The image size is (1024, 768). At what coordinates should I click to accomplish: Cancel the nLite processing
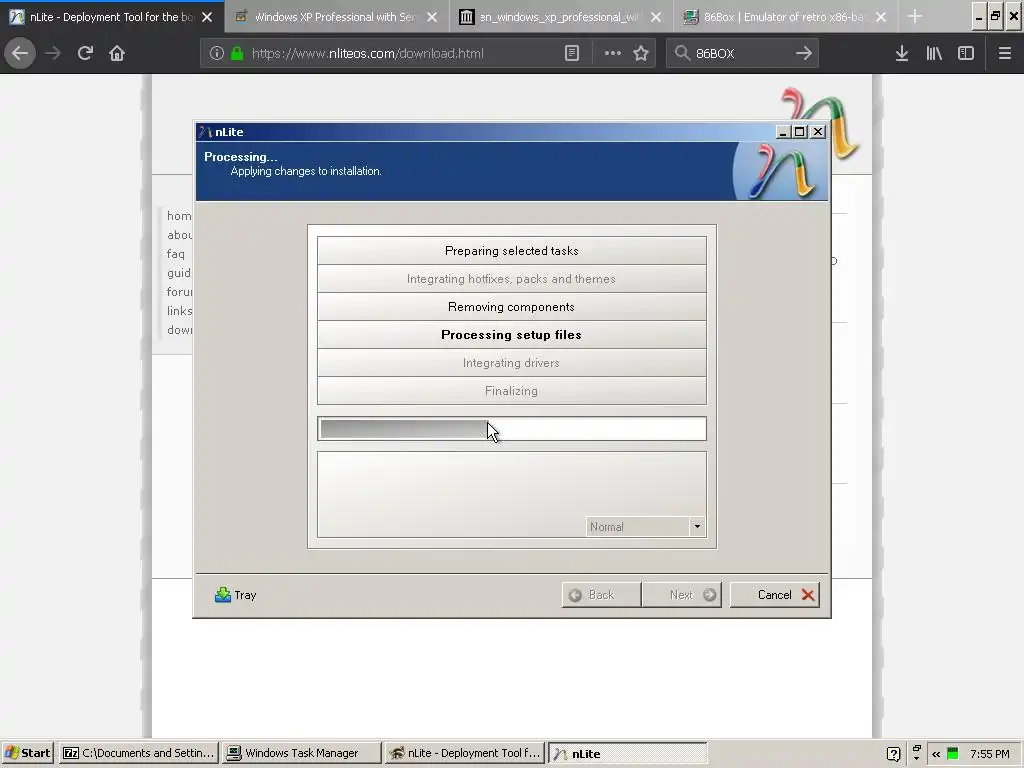775,595
